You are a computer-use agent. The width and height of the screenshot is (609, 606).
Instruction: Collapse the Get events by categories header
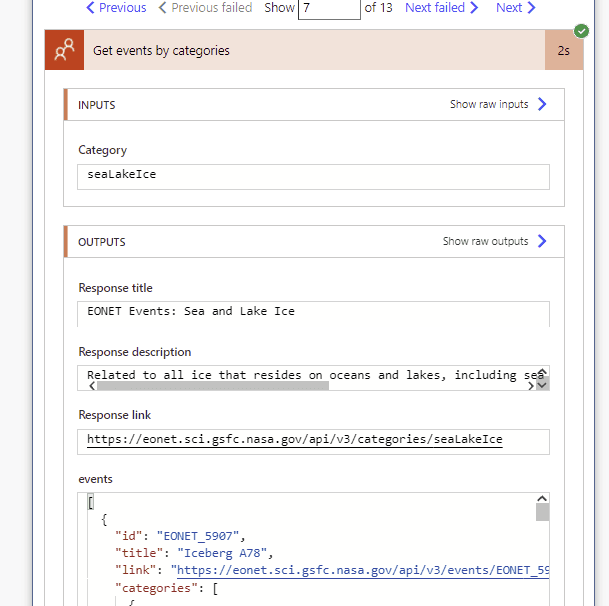(314, 50)
